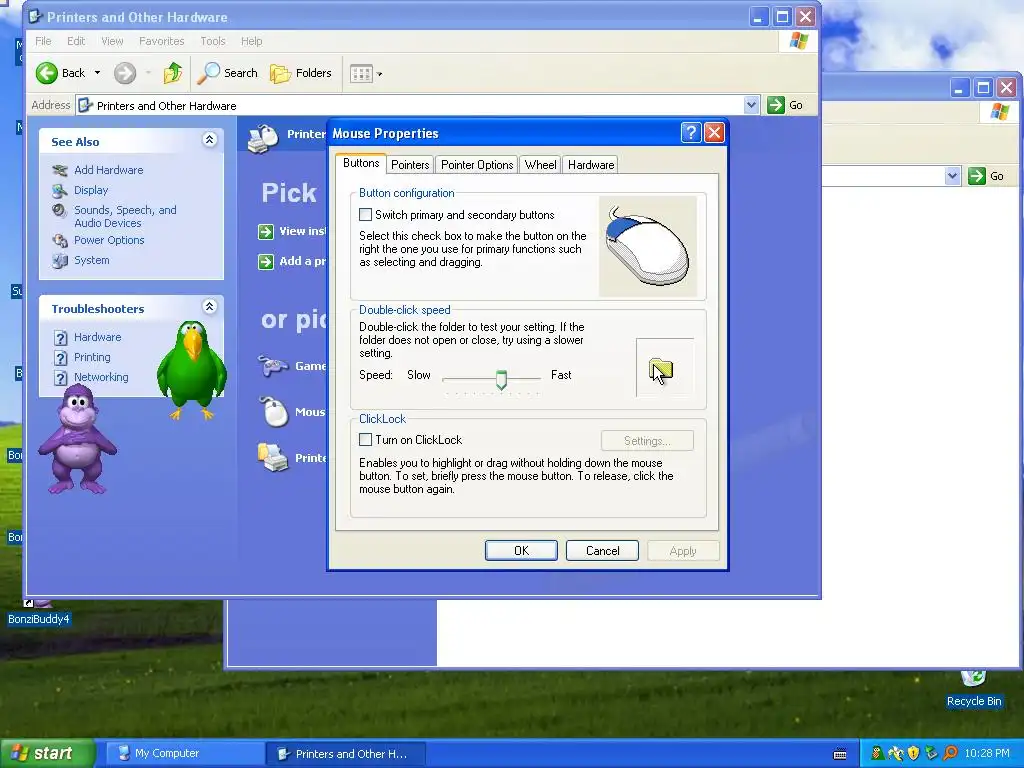Image resolution: width=1024 pixels, height=768 pixels.
Task: Click the Power Options icon
Action: (x=60, y=240)
